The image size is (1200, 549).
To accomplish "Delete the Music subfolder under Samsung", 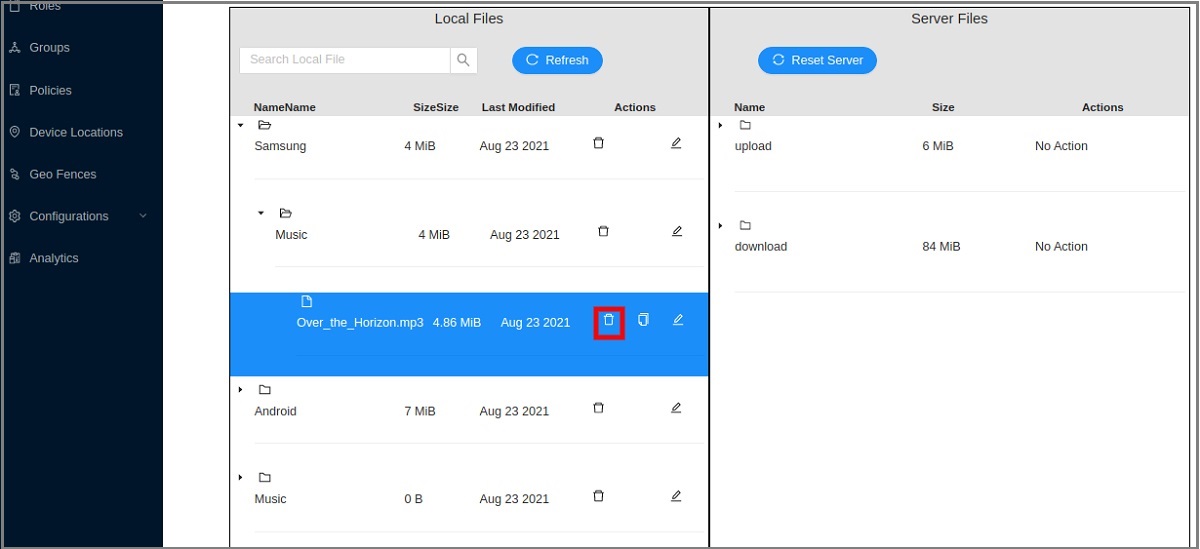I will click(x=603, y=231).
